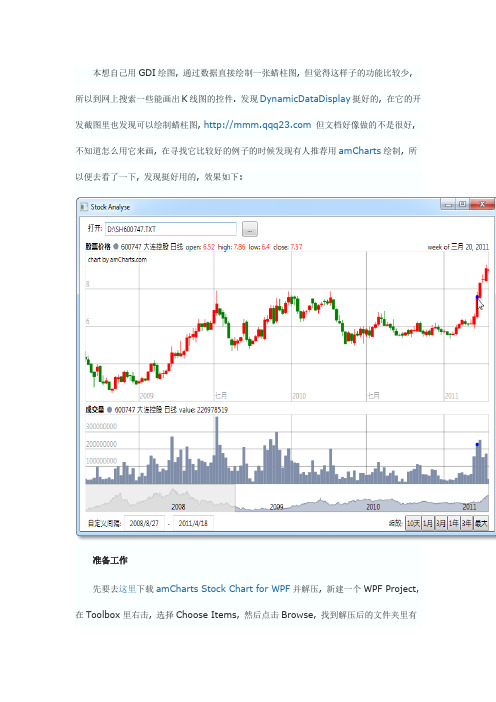Click the 这里 download link
This screenshot has height=702, width=496.
pos(128,589)
